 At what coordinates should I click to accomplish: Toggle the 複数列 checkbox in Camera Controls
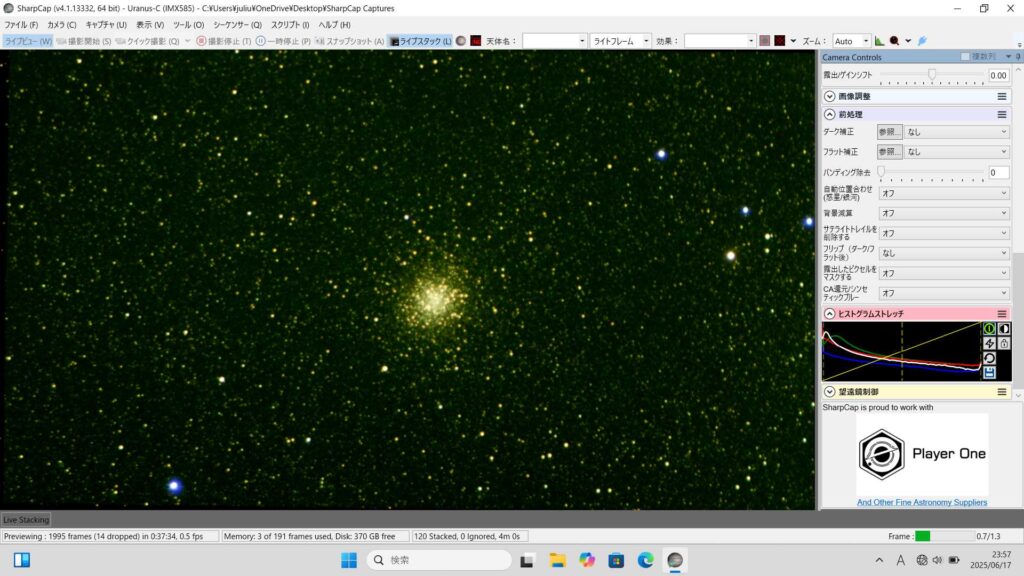(965, 57)
